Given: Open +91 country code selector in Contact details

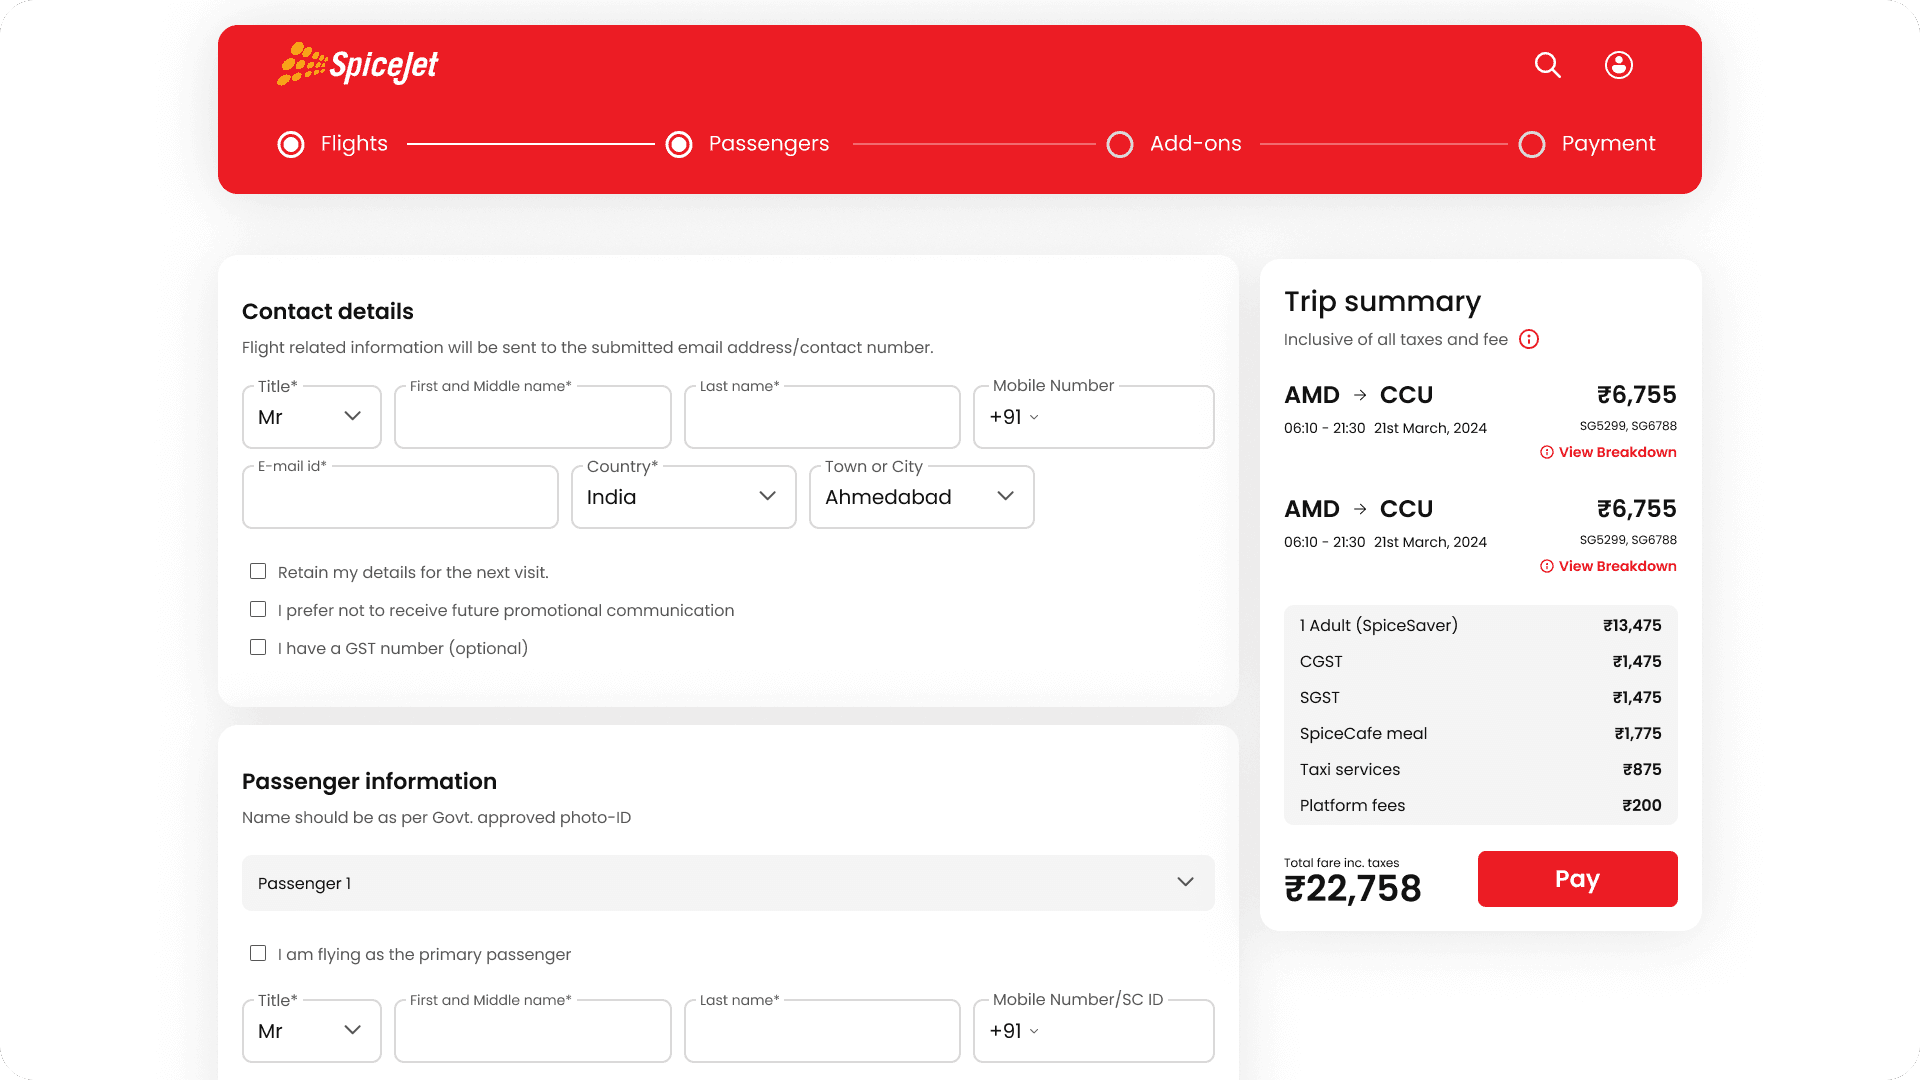Looking at the screenshot, I should (x=1014, y=417).
